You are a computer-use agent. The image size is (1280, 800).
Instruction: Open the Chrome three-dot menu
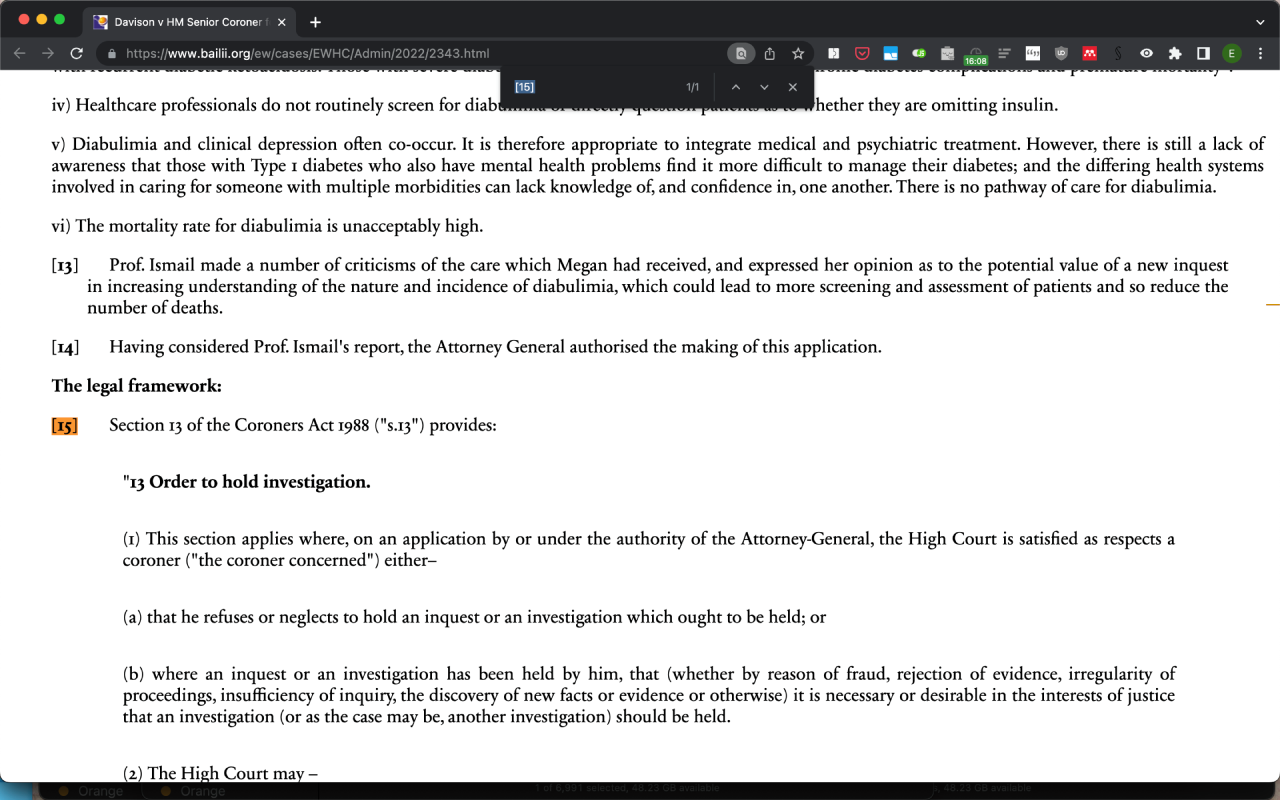click(x=1260, y=53)
